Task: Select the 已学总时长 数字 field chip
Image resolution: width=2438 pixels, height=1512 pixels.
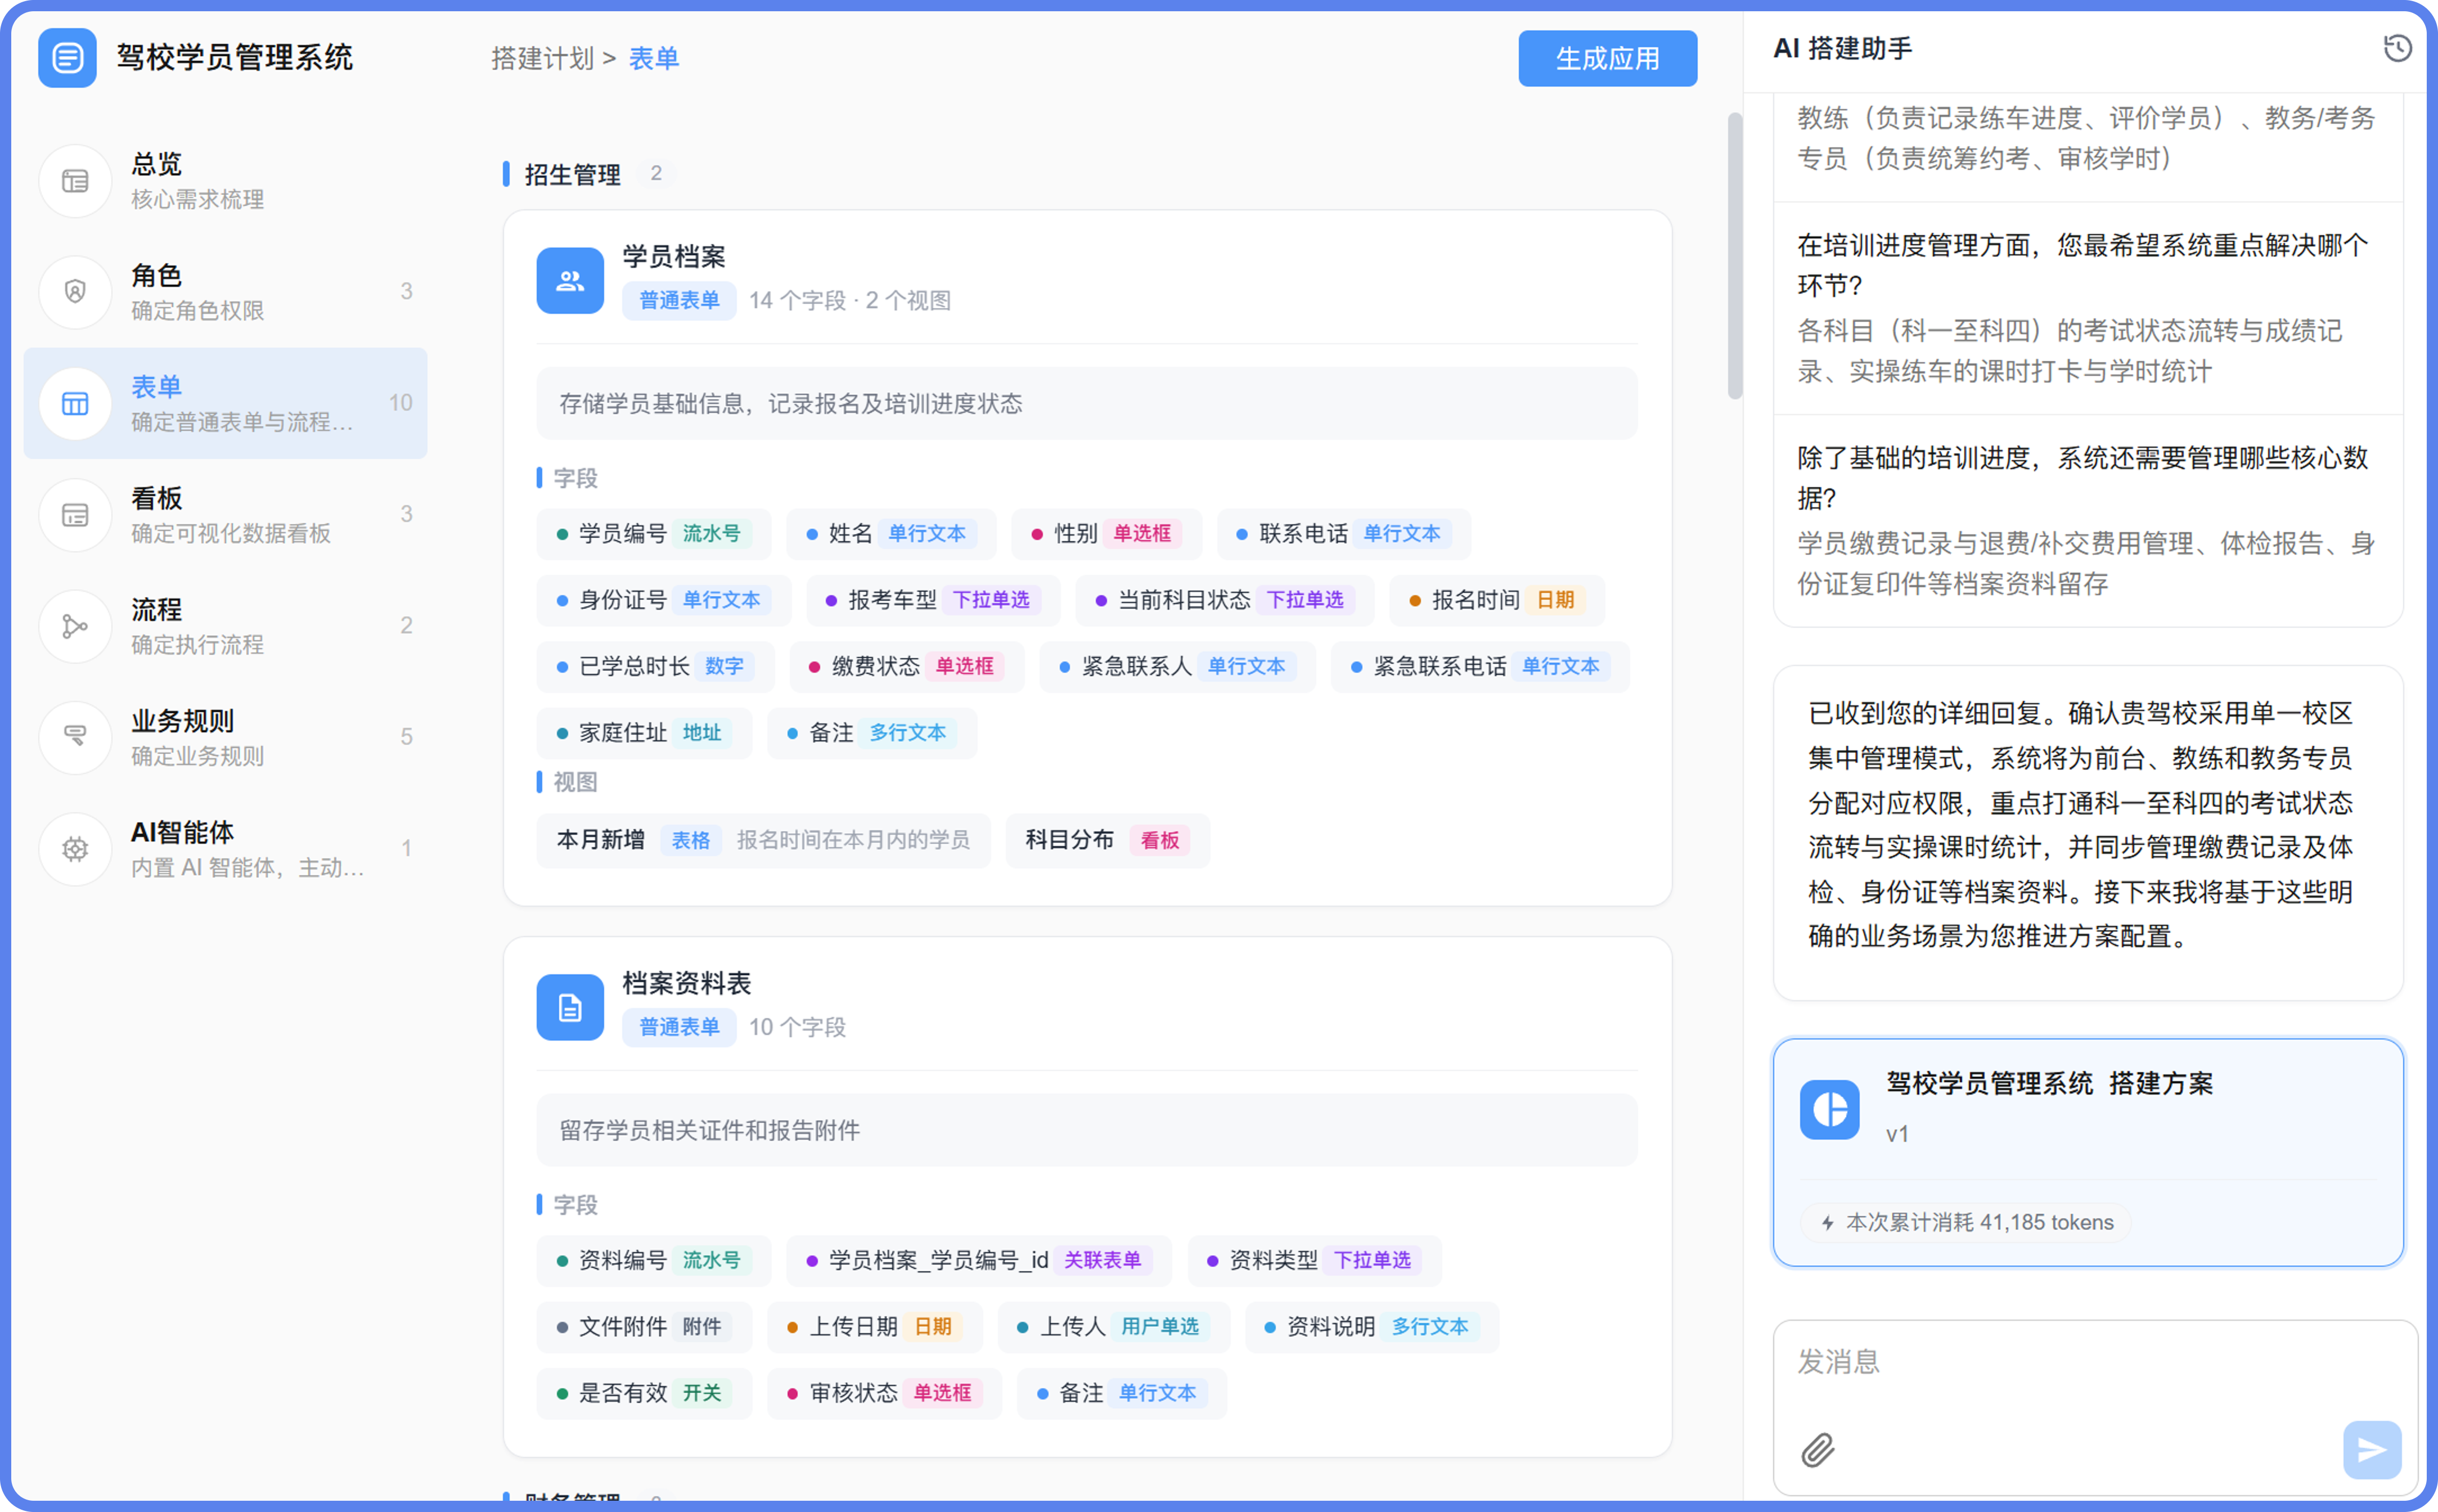Action: pyautogui.click(x=656, y=667)
